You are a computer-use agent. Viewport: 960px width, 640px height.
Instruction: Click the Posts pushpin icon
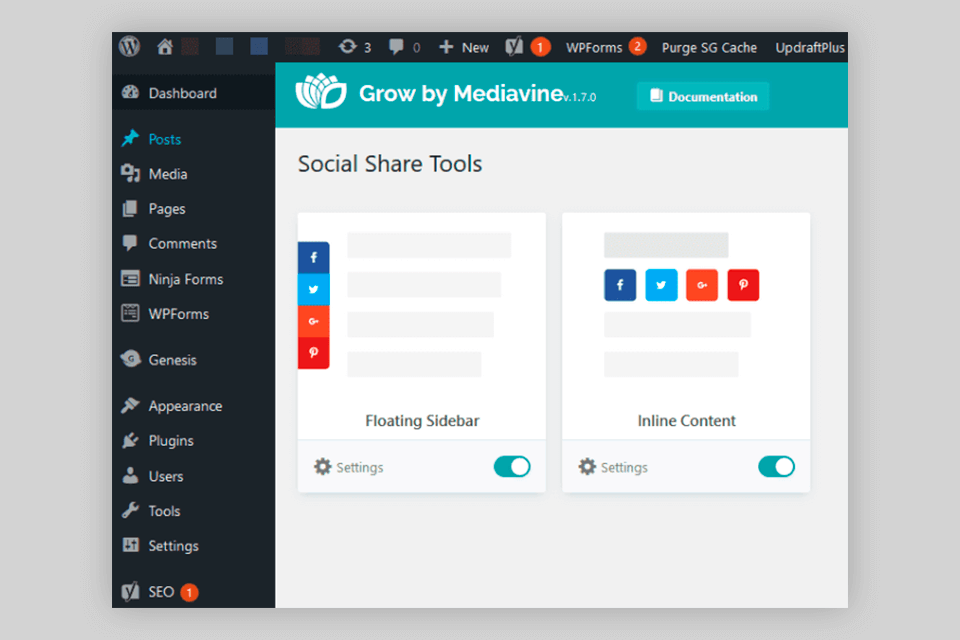tap(130, 138)
